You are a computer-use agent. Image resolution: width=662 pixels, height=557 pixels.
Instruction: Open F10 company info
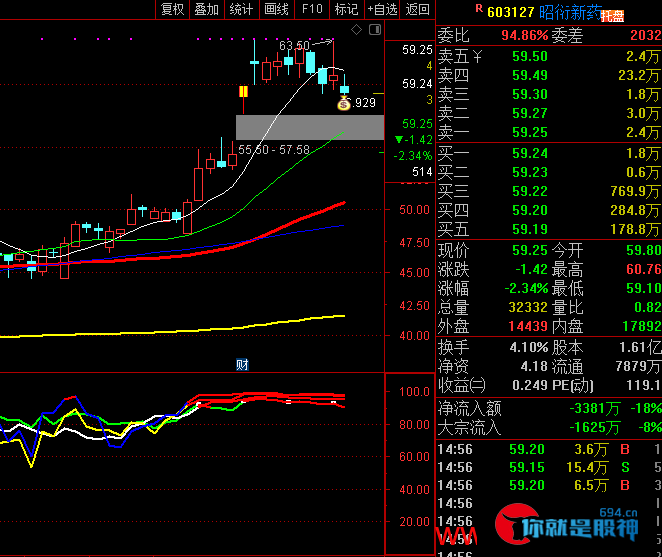point(312,9)
